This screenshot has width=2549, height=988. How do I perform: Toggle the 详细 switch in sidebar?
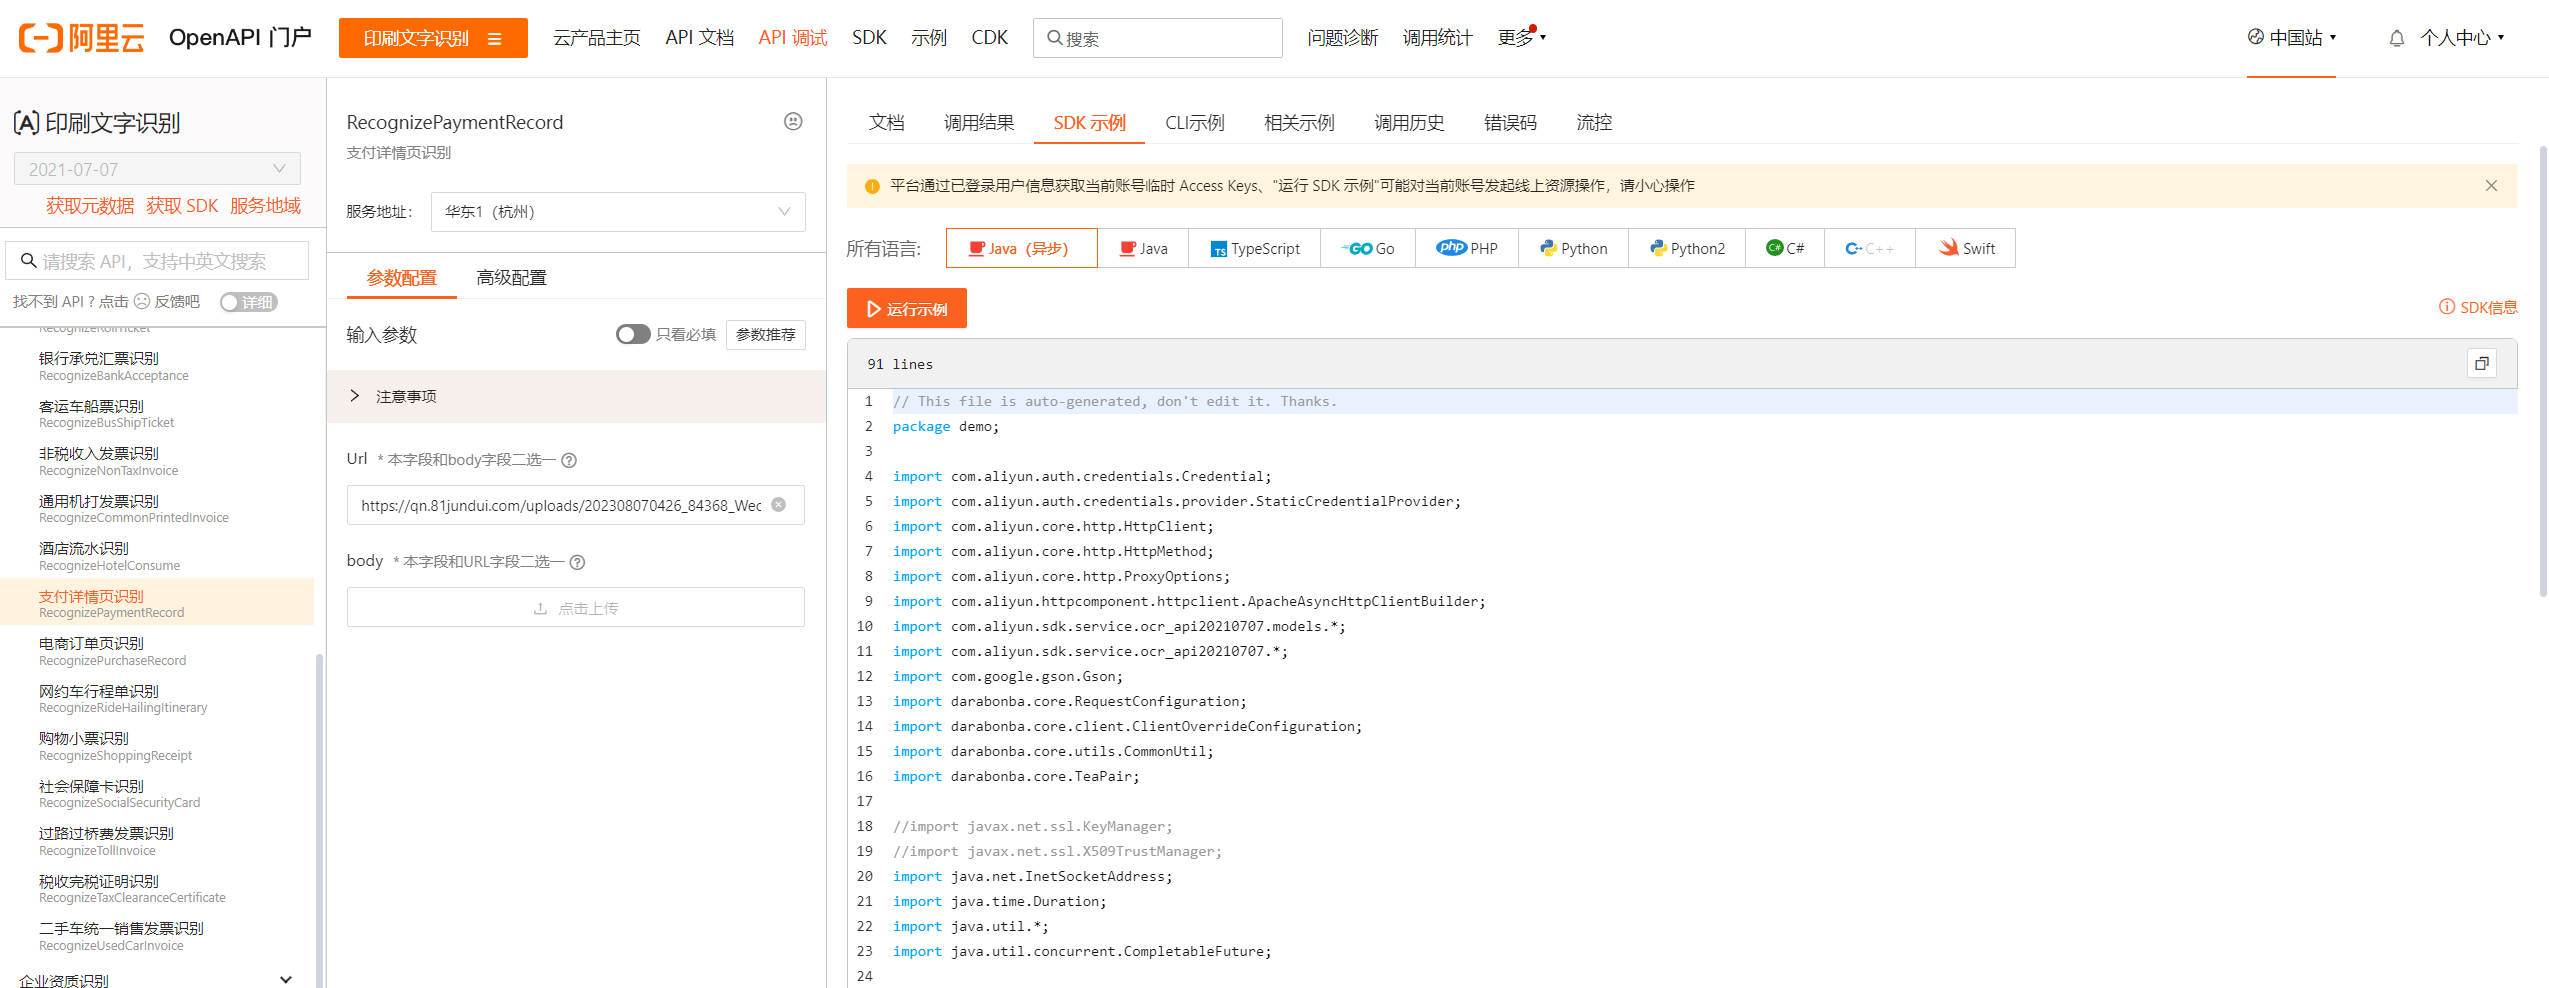[x=249, y=302]
